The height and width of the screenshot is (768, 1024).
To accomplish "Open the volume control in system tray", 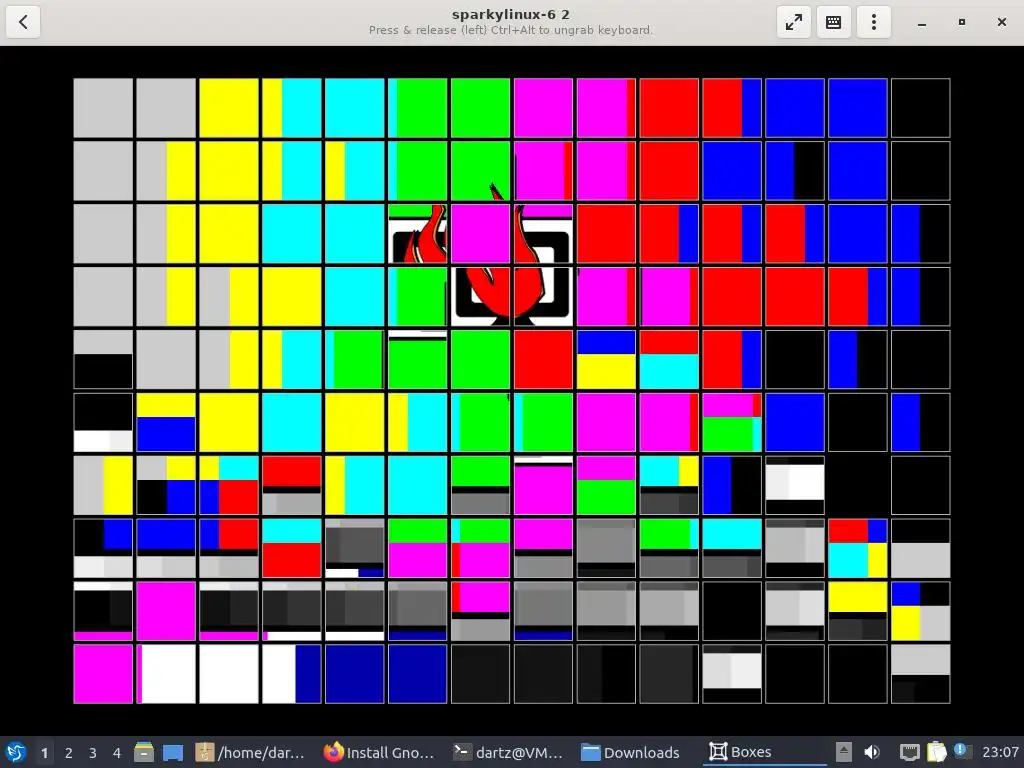I will (871, 752).
